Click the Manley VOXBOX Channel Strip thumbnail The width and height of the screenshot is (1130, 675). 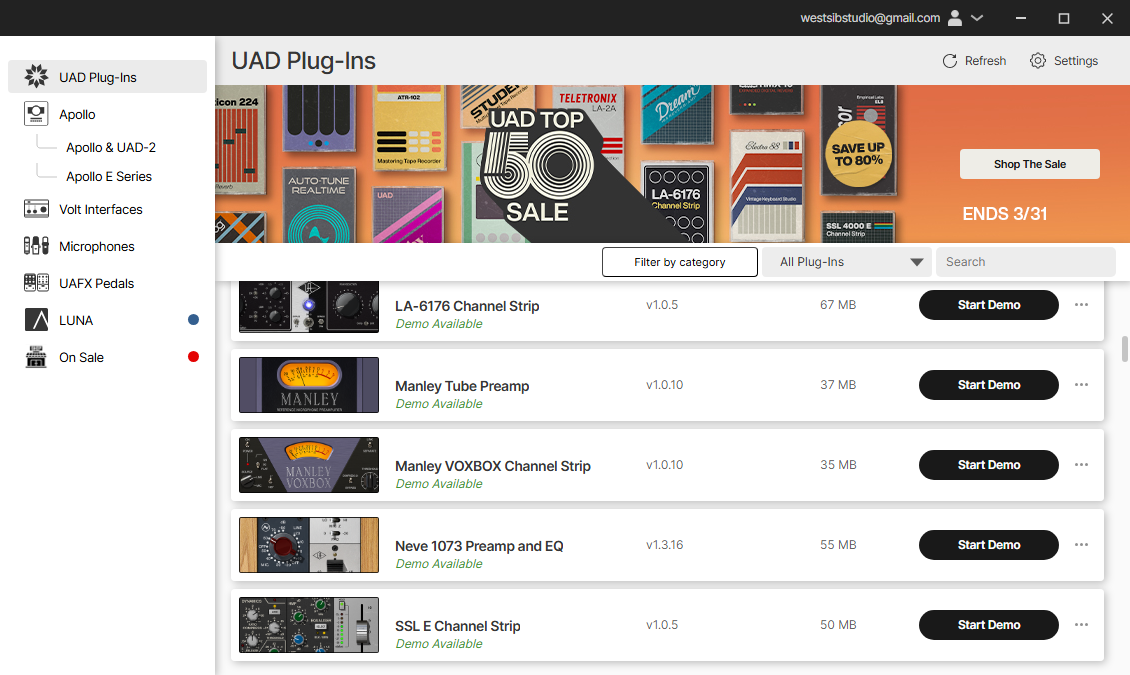coord(308,465)
